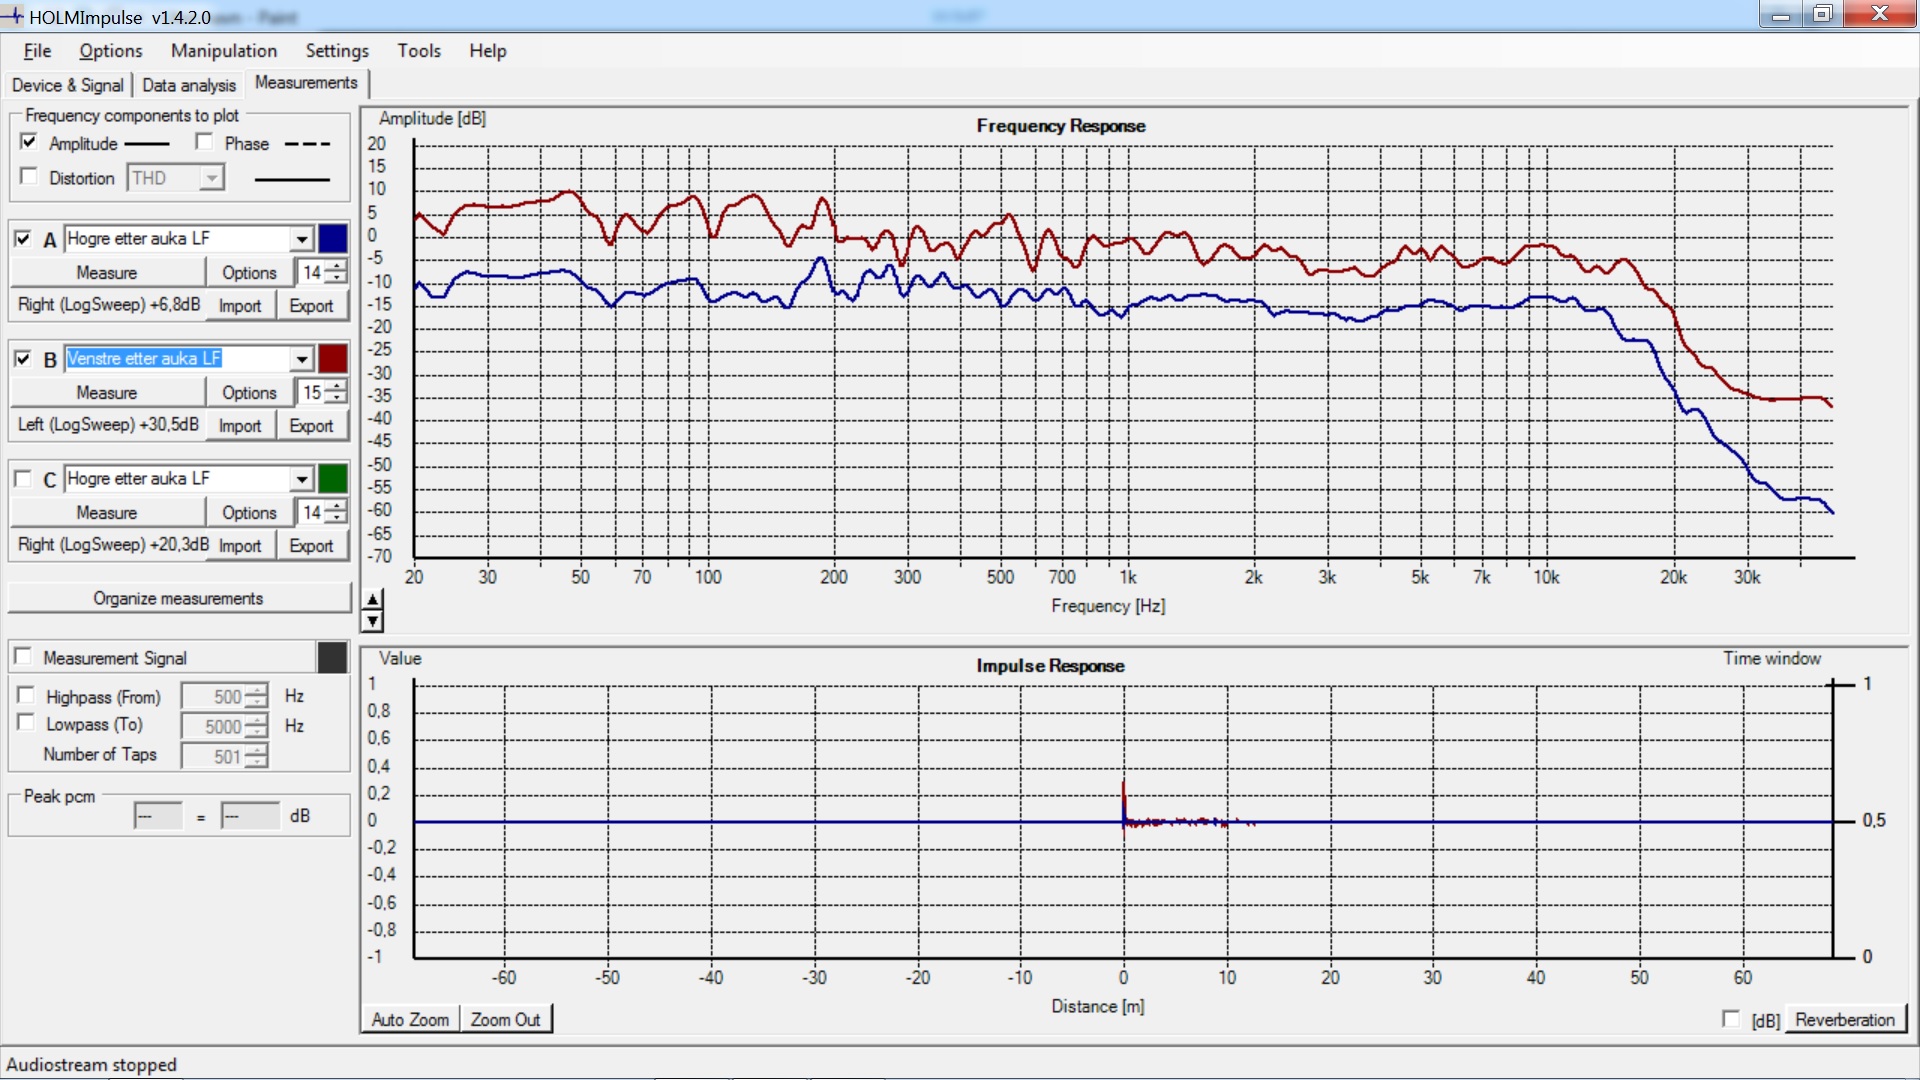Image resolution: width=1920 pixels, height=1080 pixels.
Task: Click the Number of Taps value field
Action: (x=213, y=756)
